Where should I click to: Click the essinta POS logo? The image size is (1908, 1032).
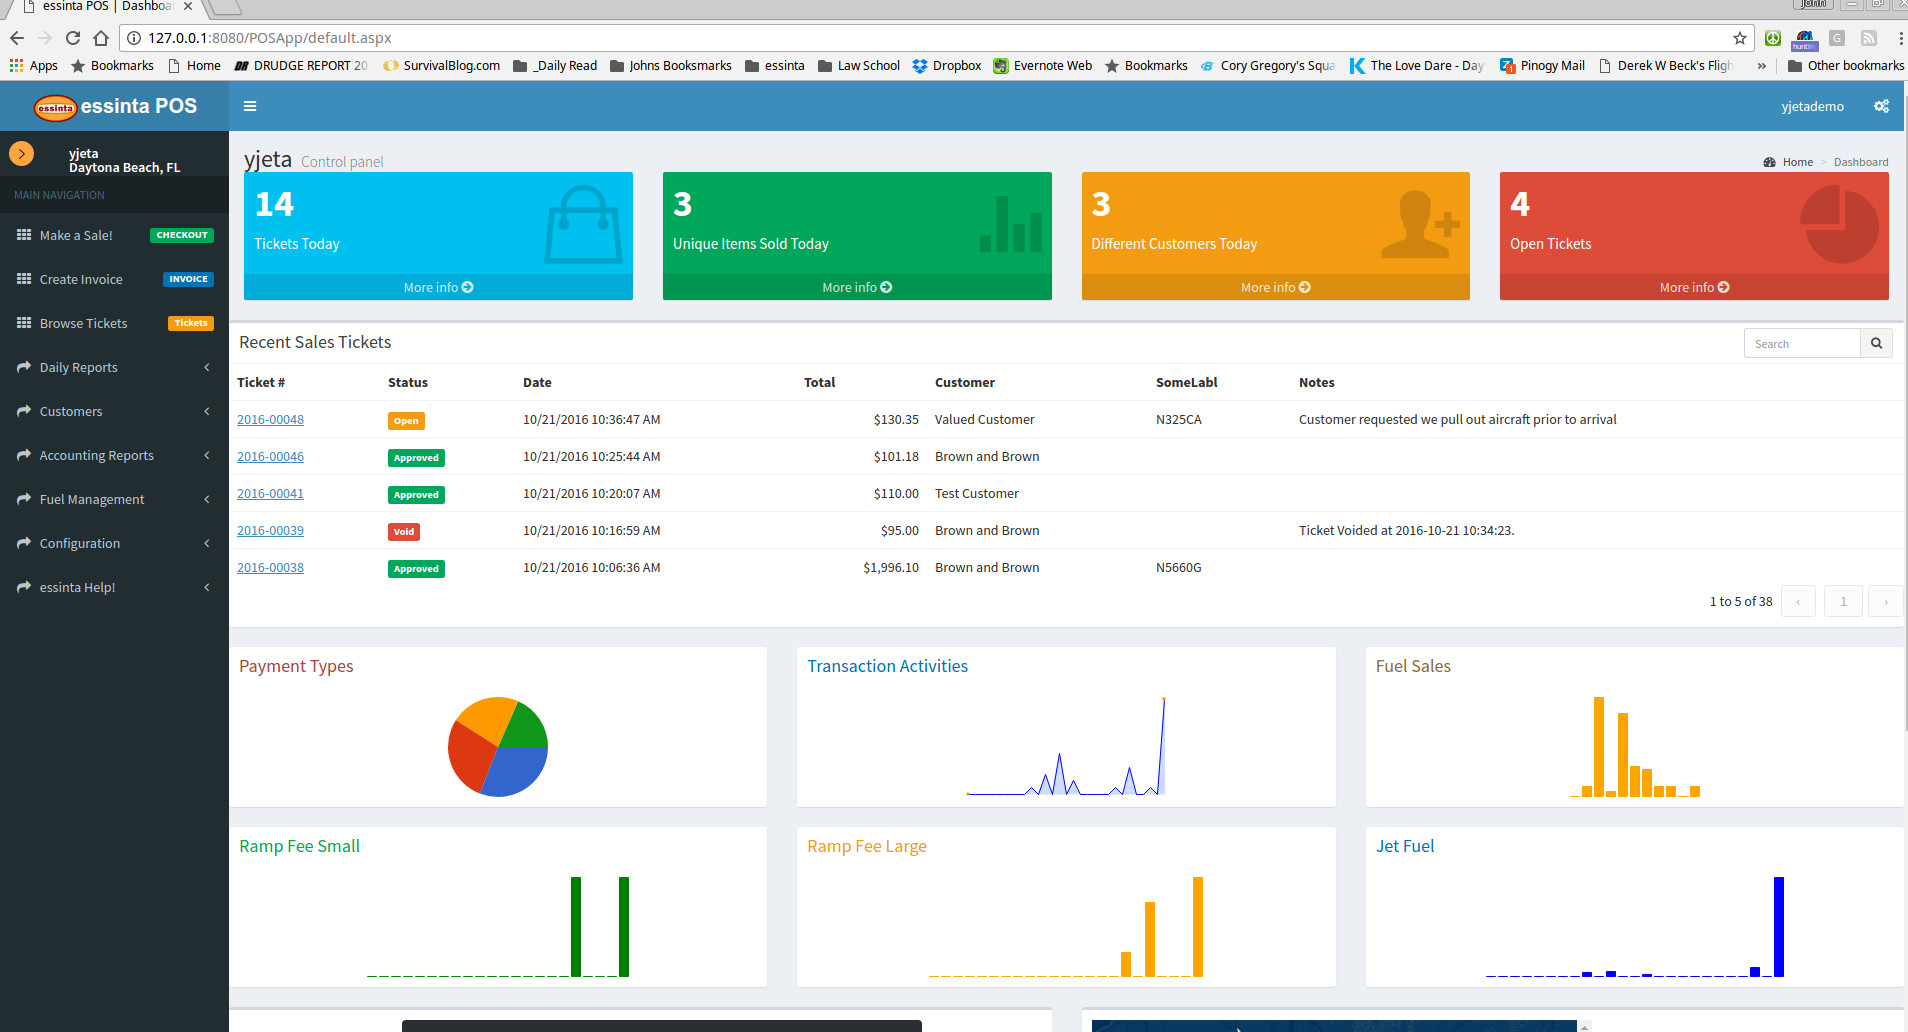(115, 106)
